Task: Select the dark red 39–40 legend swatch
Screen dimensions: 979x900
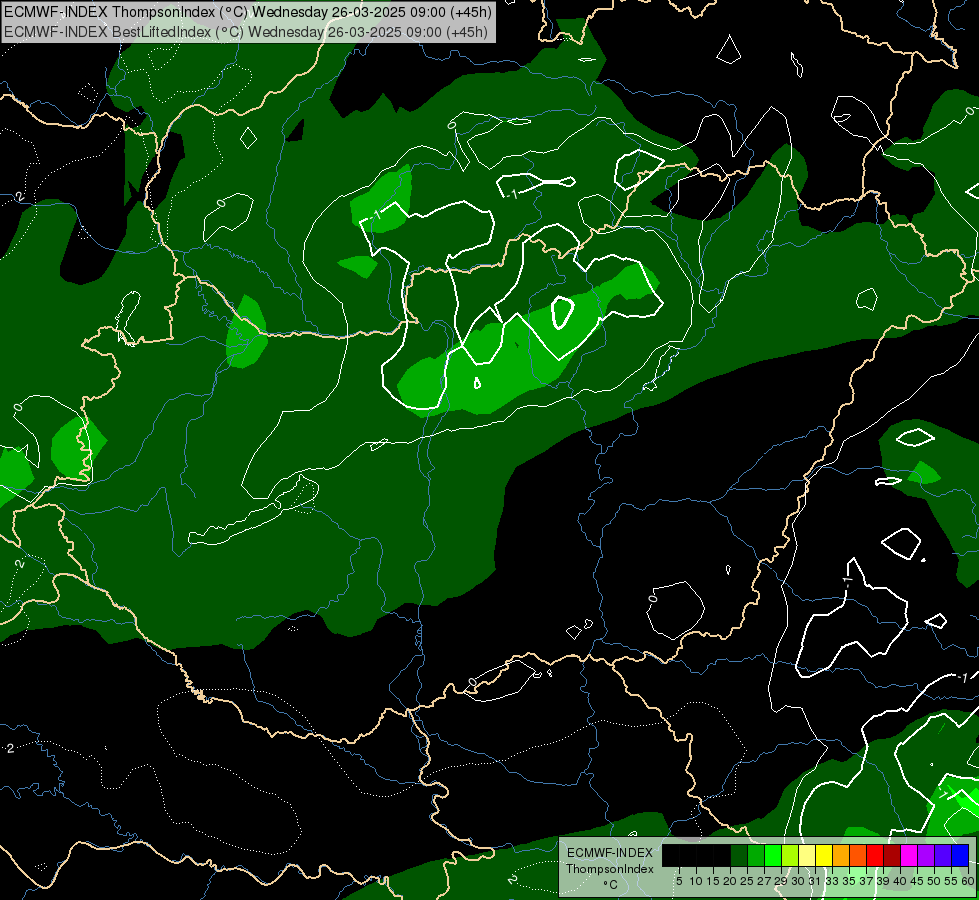Action: pyautogui.click(x=892, y=855)
